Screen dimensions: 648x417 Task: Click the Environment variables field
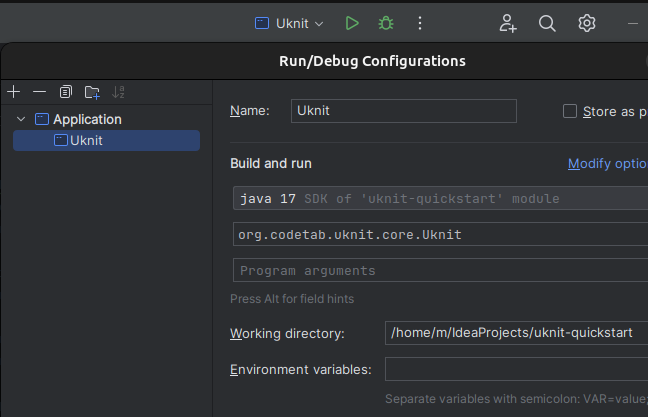[517, 369]
